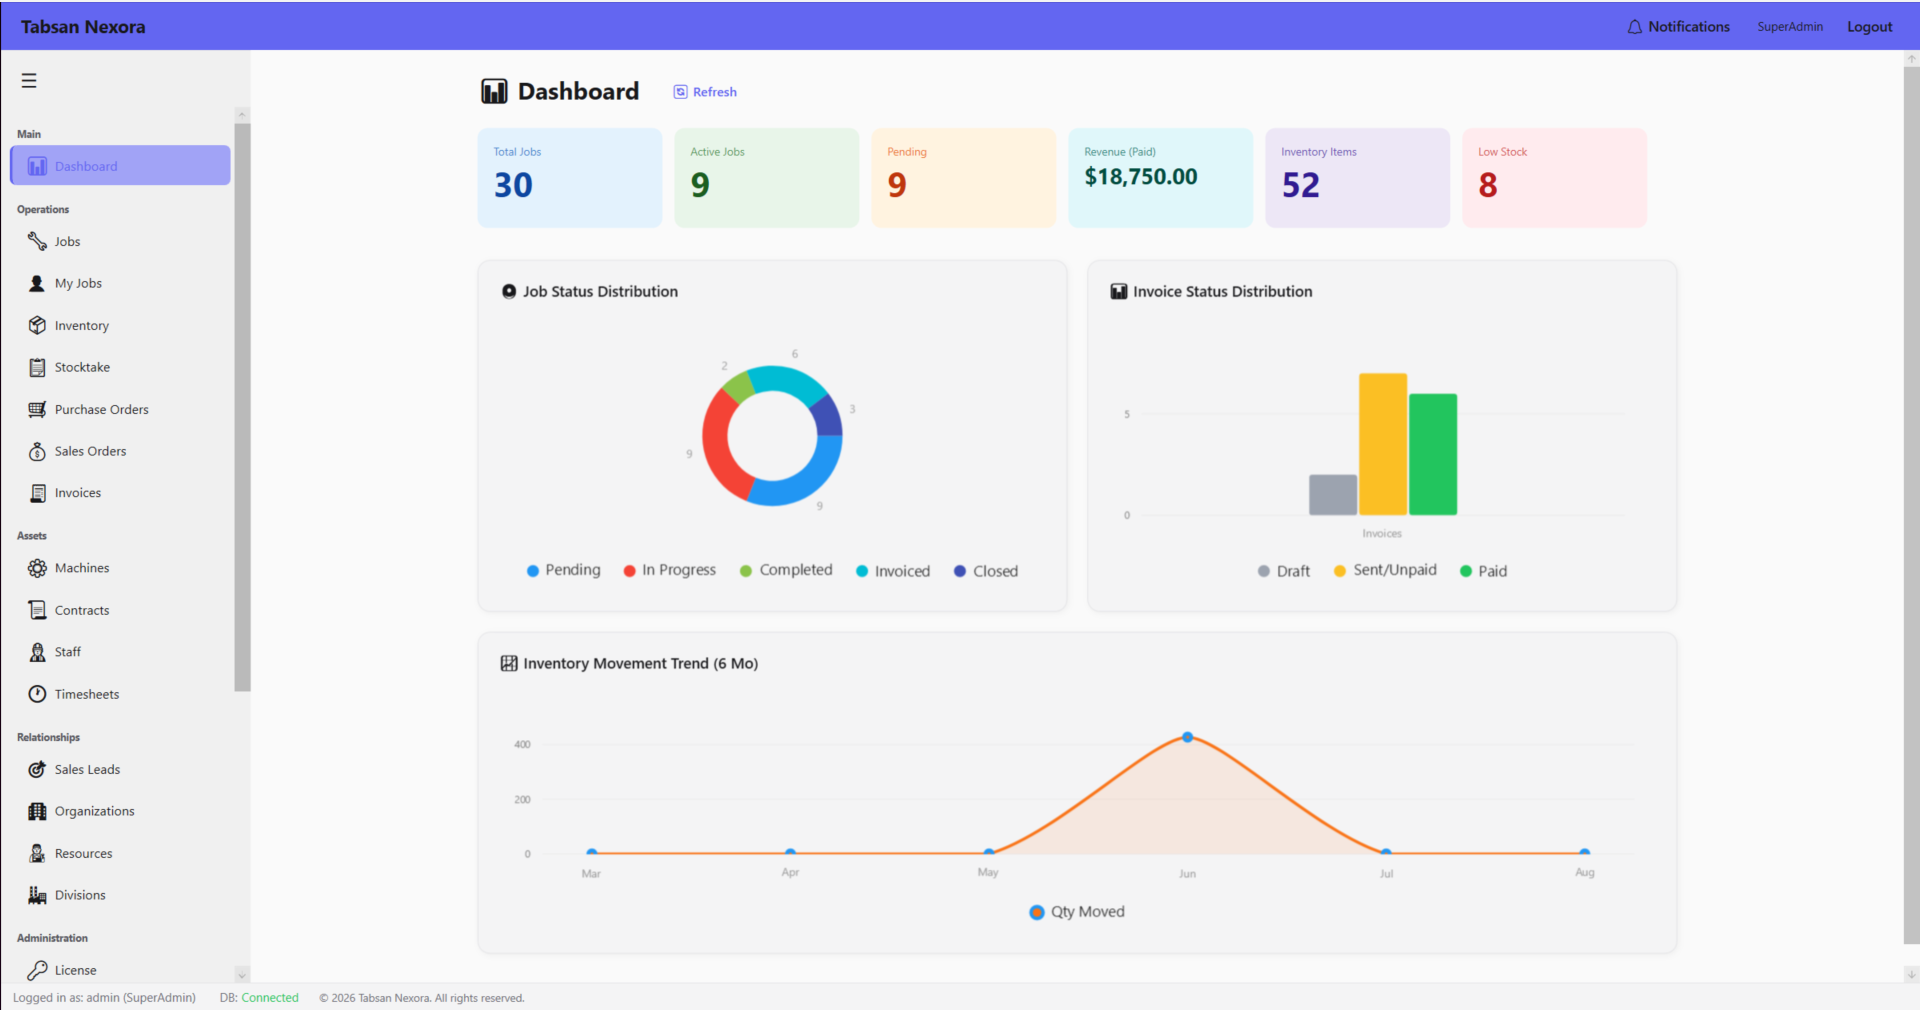1920x1010 pixels.
Task: Click the Pending count card
Action: (963, 178)
